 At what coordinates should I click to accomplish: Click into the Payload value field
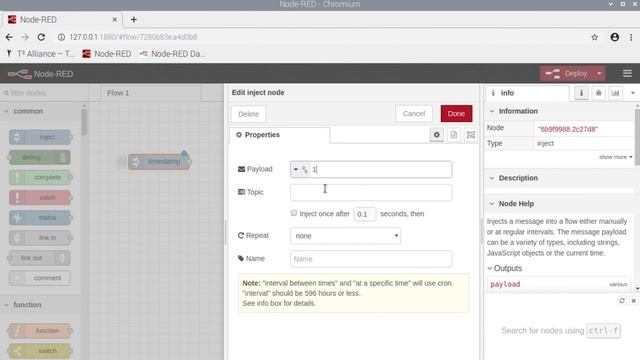pos(380,169)
